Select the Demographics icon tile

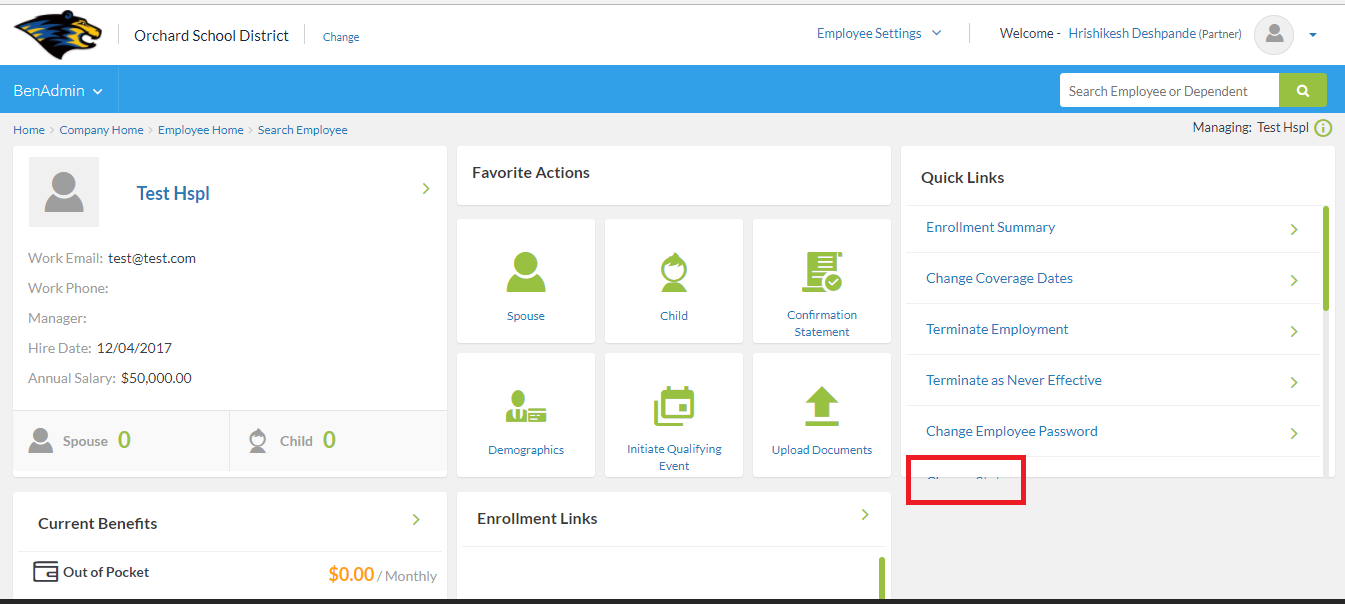click(x=526, y=407)
